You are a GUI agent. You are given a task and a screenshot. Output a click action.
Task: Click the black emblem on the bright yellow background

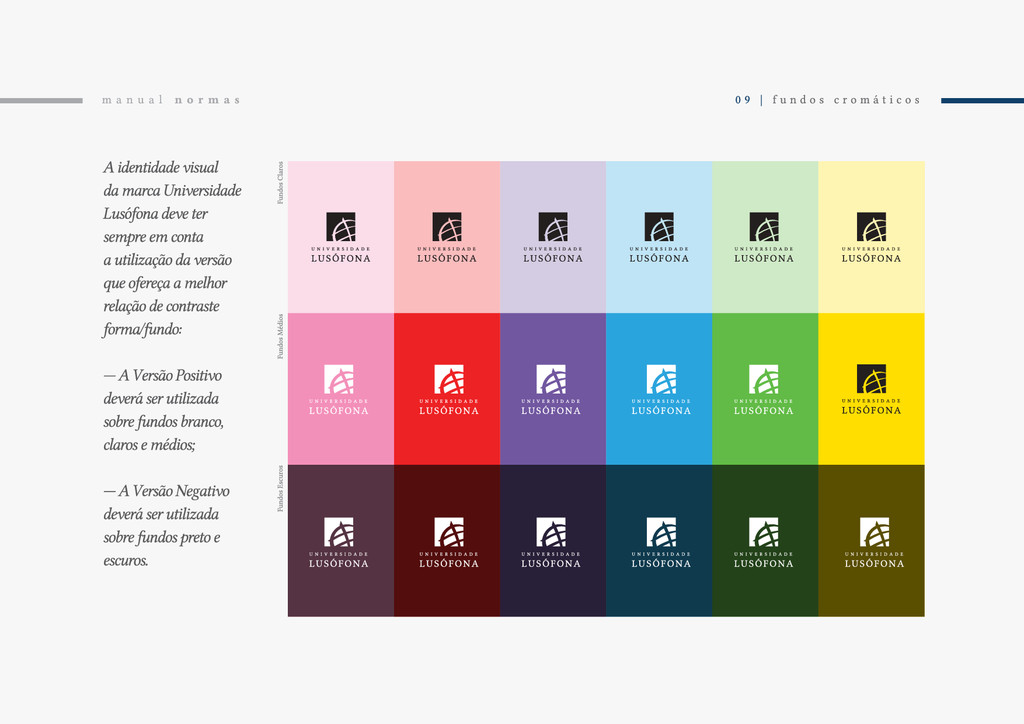tap(871, 379)
